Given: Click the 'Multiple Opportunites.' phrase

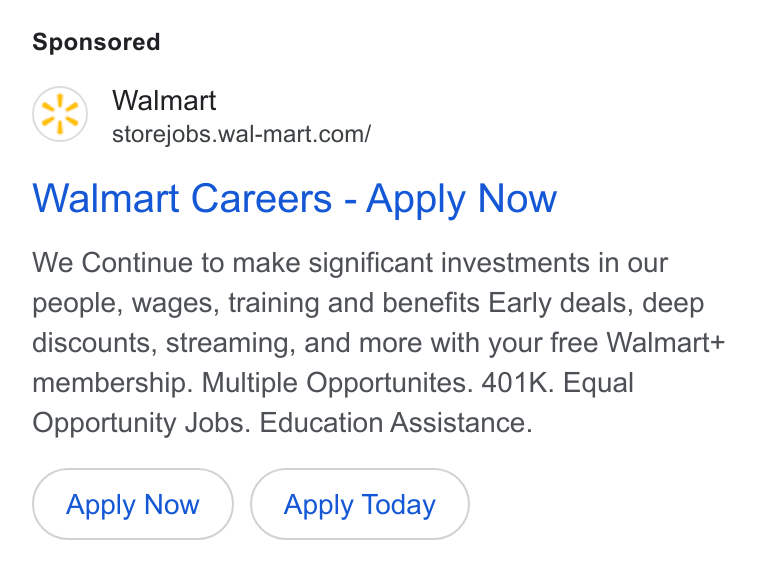Looking at the screenshot, I should [337, 383].
